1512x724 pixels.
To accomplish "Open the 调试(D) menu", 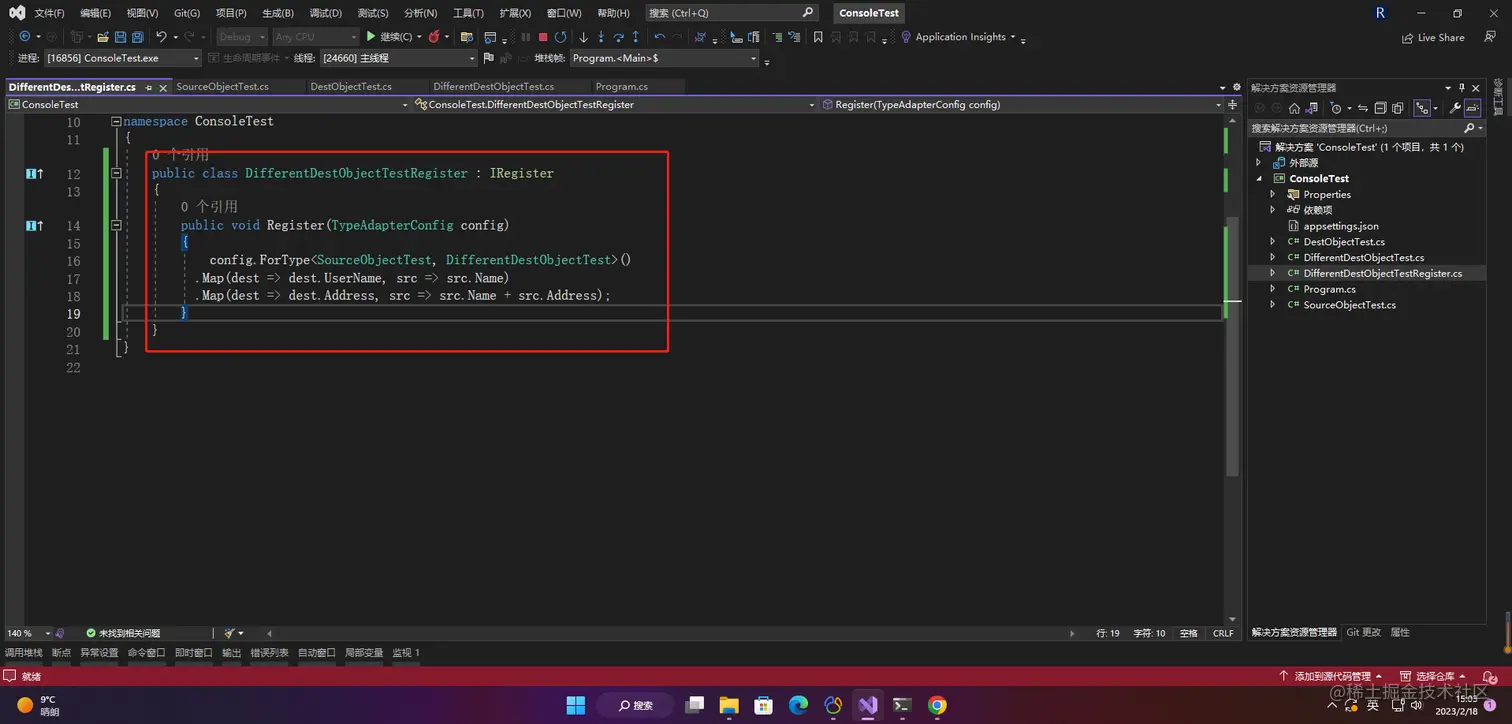I will pyautogui.click(x=325, y=13).
